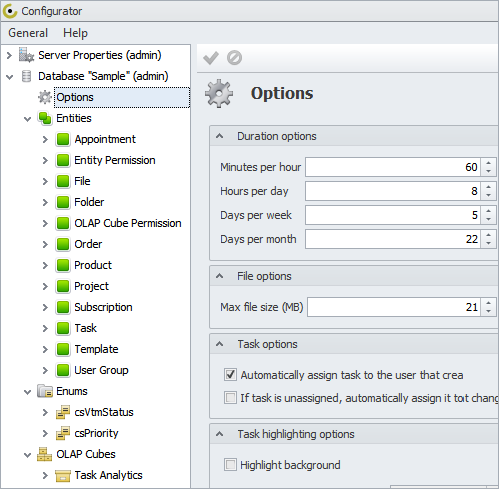Click the Days per week input field
This screenshot has width=499, height=489.
click(x=393, y=215)
